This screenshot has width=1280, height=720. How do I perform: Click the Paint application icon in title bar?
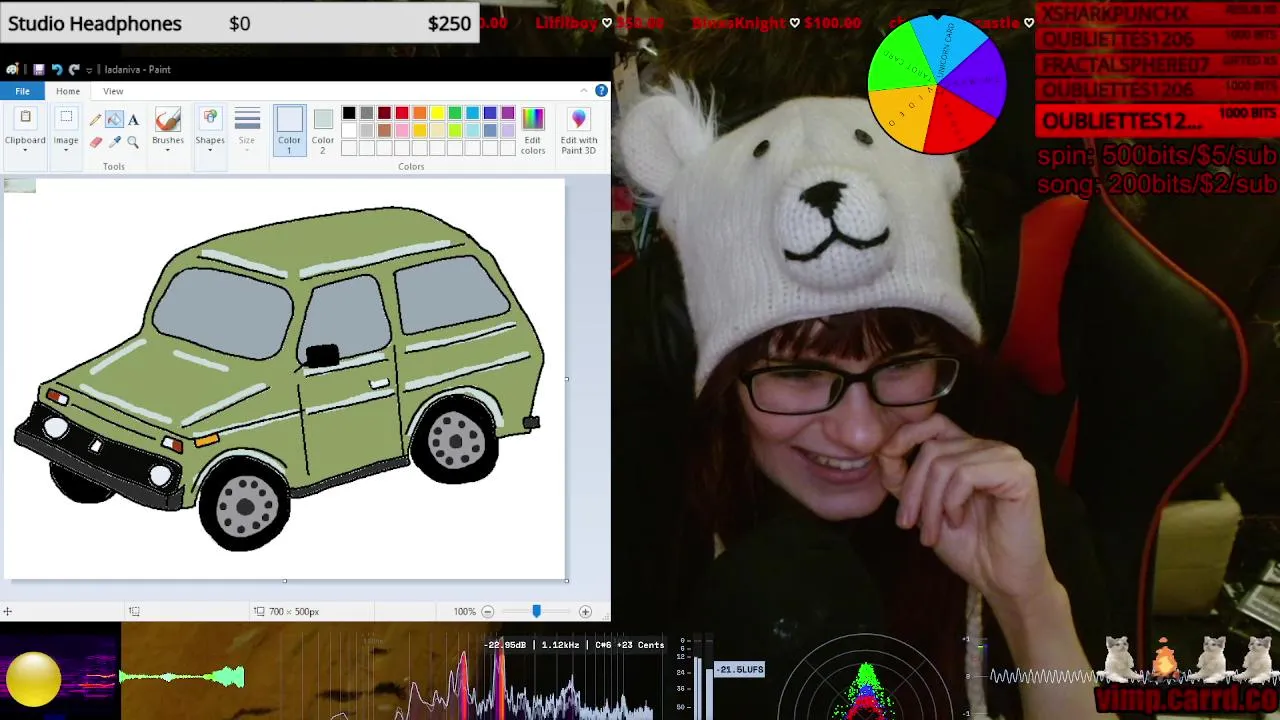[x=12, y=69]
